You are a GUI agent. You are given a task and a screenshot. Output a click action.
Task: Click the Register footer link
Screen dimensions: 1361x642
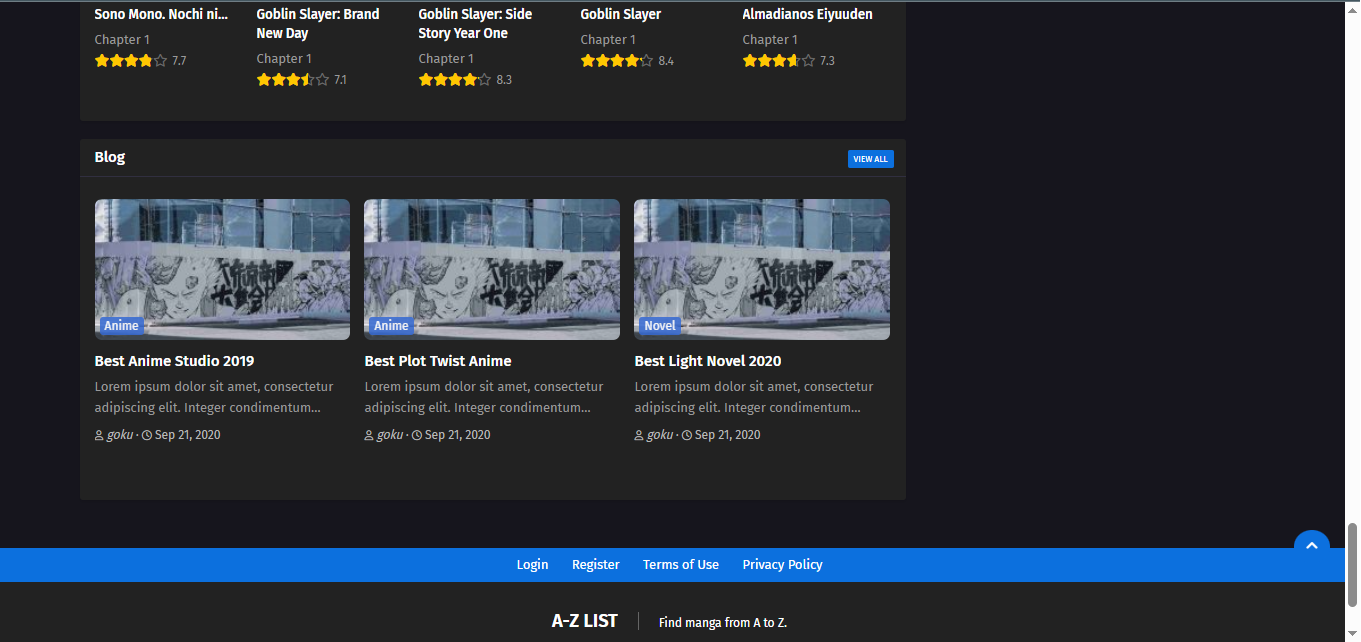(x=596, y=565)
